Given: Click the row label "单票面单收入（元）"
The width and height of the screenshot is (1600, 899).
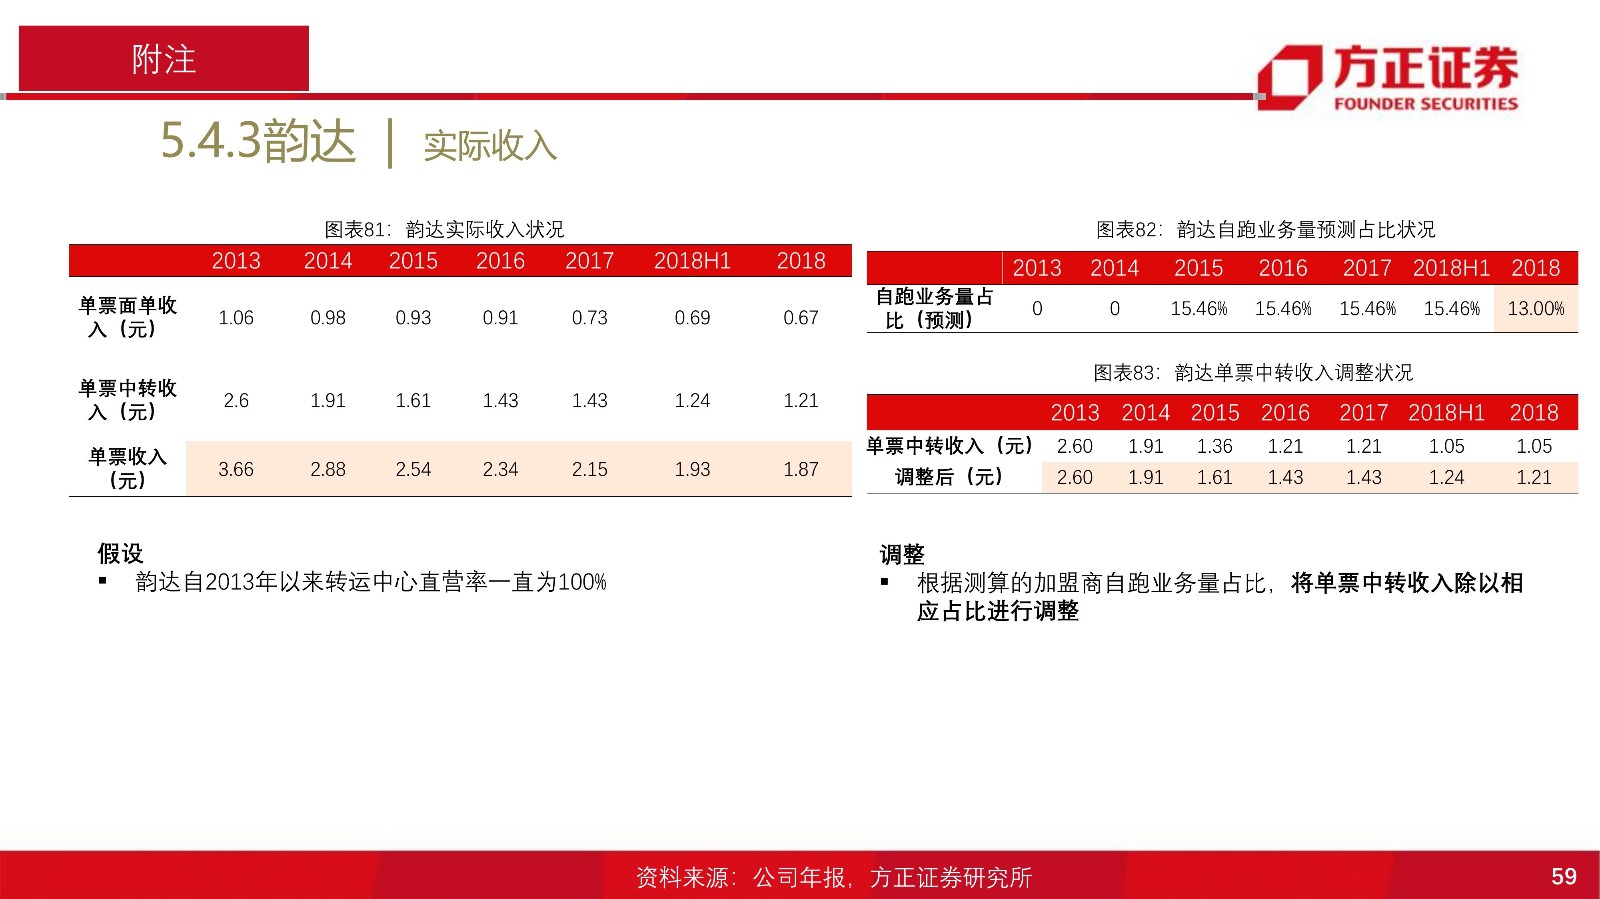Looking at the screenshot, I should 127,317.
